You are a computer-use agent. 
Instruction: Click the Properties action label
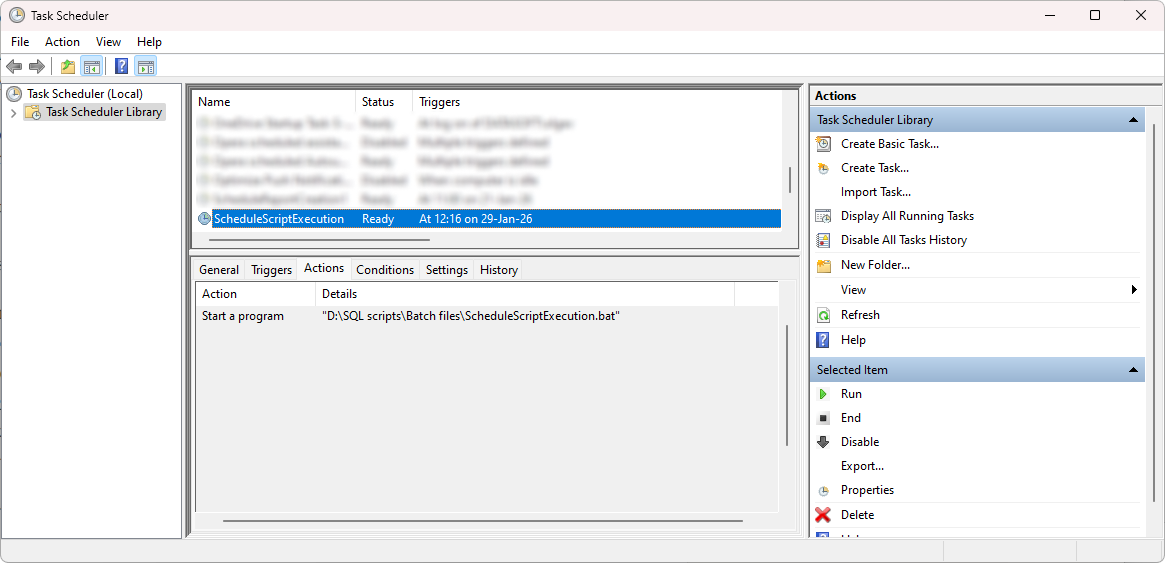[x=868, y=490]
